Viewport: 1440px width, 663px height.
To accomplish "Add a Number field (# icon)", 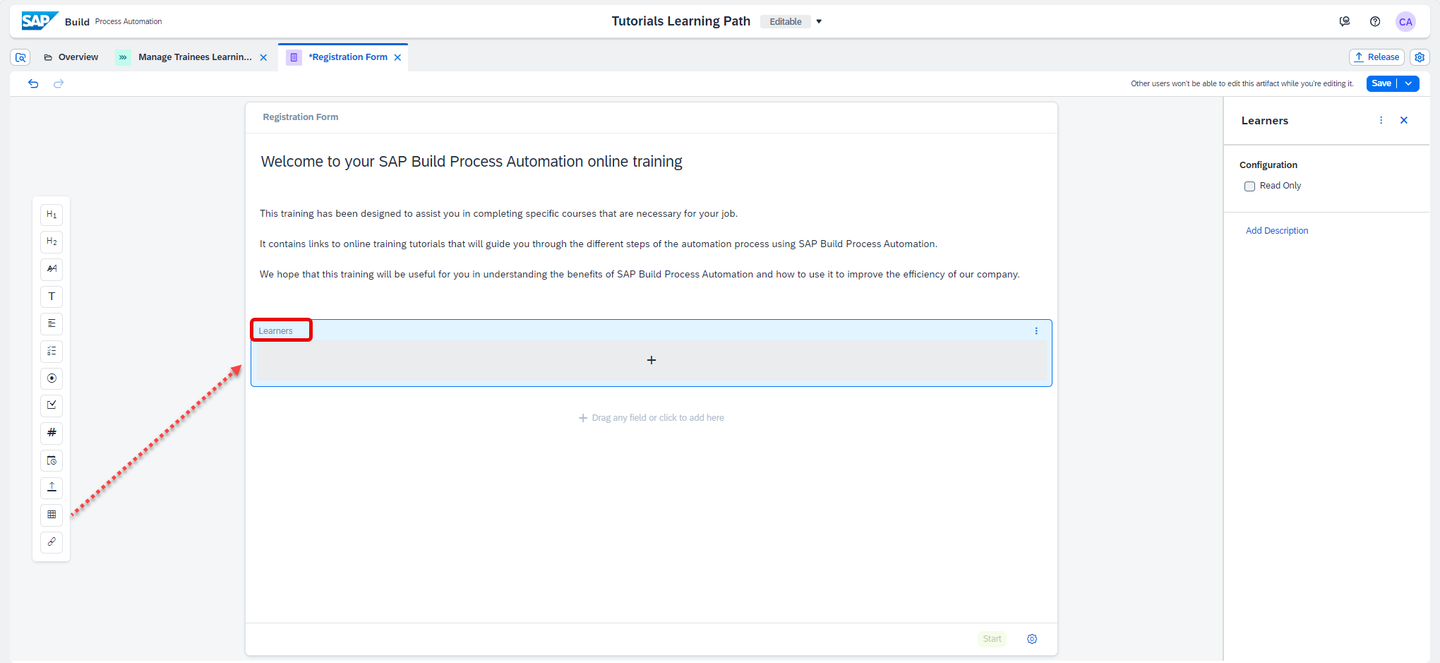I will [51, 433].
